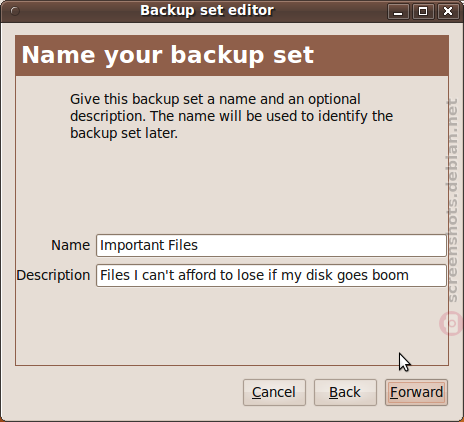Viewport: 464px width, 422px height.
Task: Close the Backup set editor window
Action: tap(448, 12)
